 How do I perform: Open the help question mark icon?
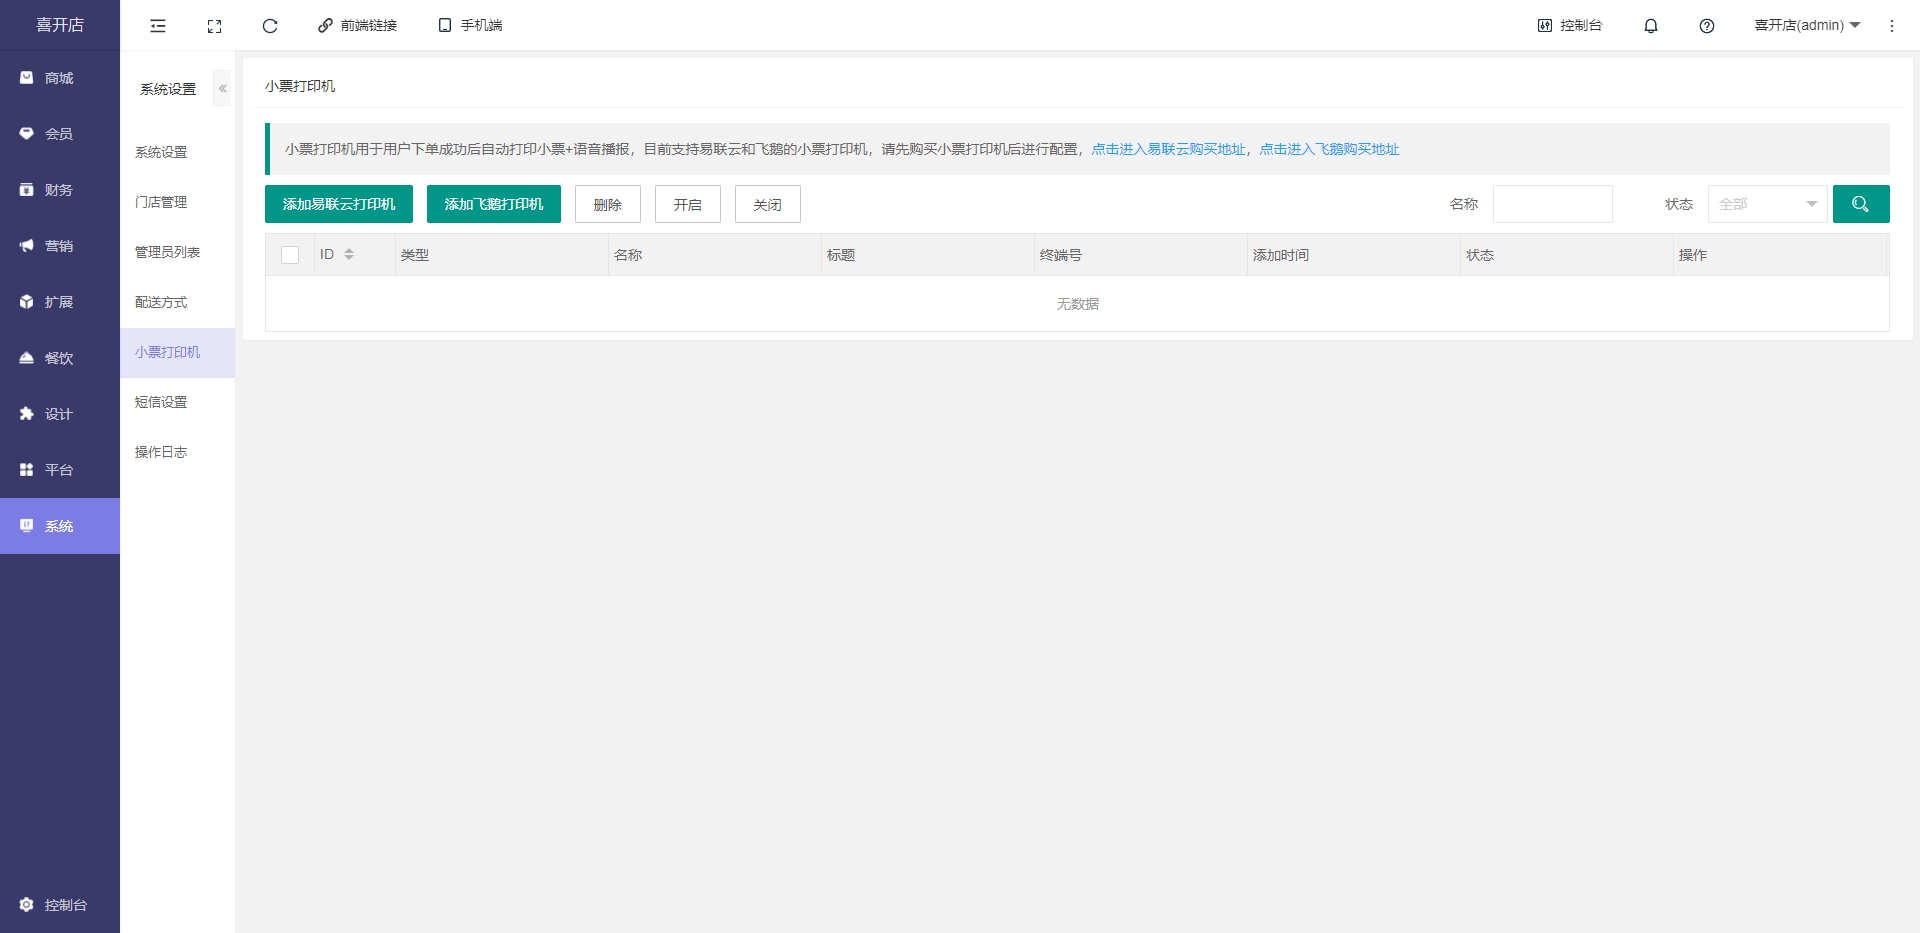click(x=1707, y=26)
